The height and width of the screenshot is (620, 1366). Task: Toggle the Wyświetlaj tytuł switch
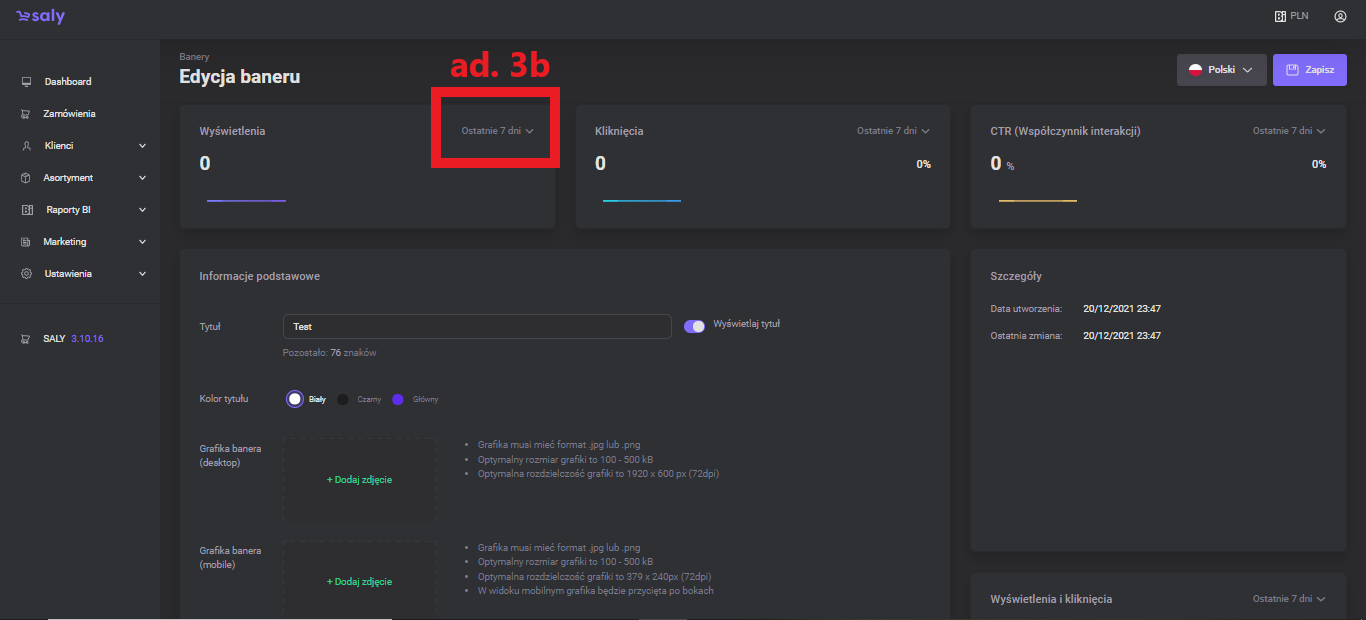point(694,326)
